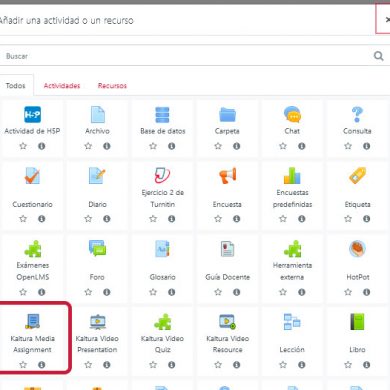Select the Encuesta megaphone icon
This screenshot has width=390, height=390.
click(x=227, y=176)
